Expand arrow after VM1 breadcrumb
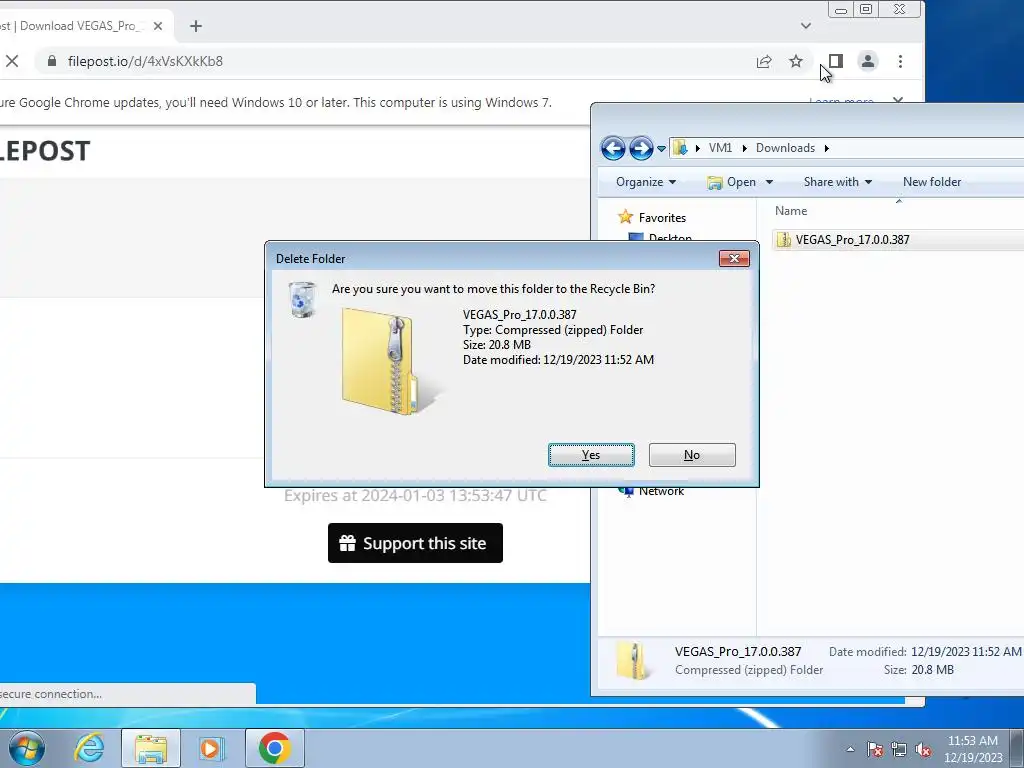This screenshot has width=1024, height=768. click(x=744, y=148)
